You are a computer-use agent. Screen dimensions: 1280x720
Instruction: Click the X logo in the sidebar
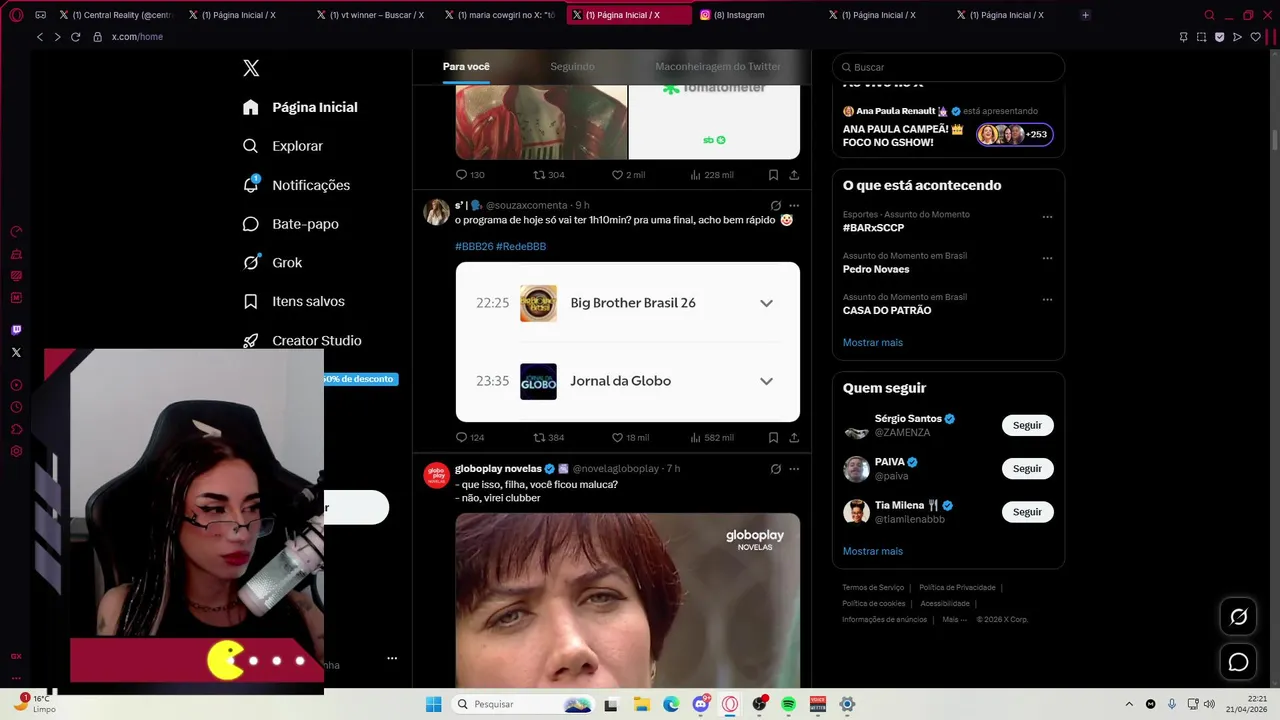point(251,68)
